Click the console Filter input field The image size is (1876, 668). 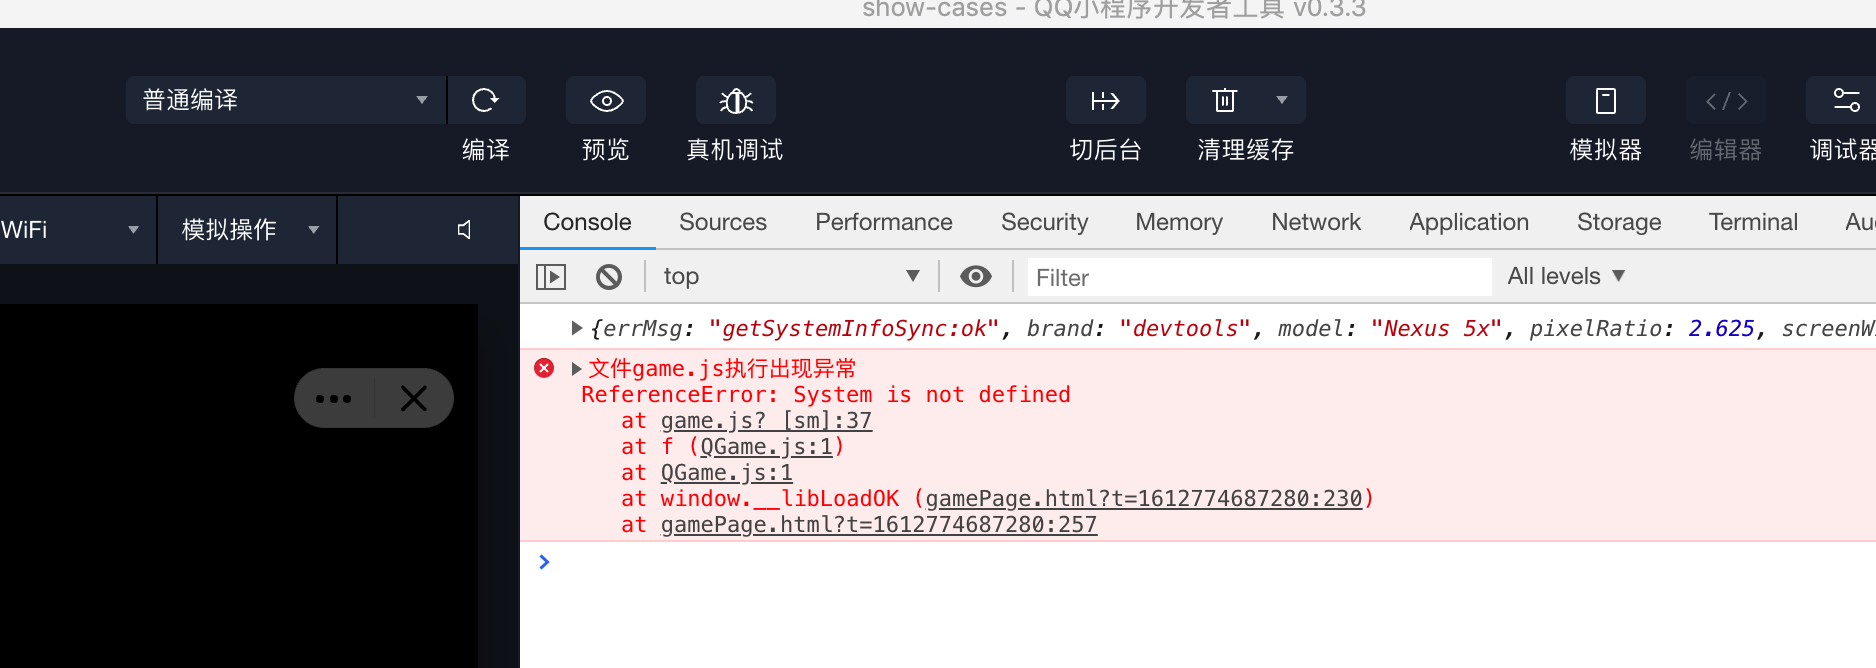[1258, 277]
